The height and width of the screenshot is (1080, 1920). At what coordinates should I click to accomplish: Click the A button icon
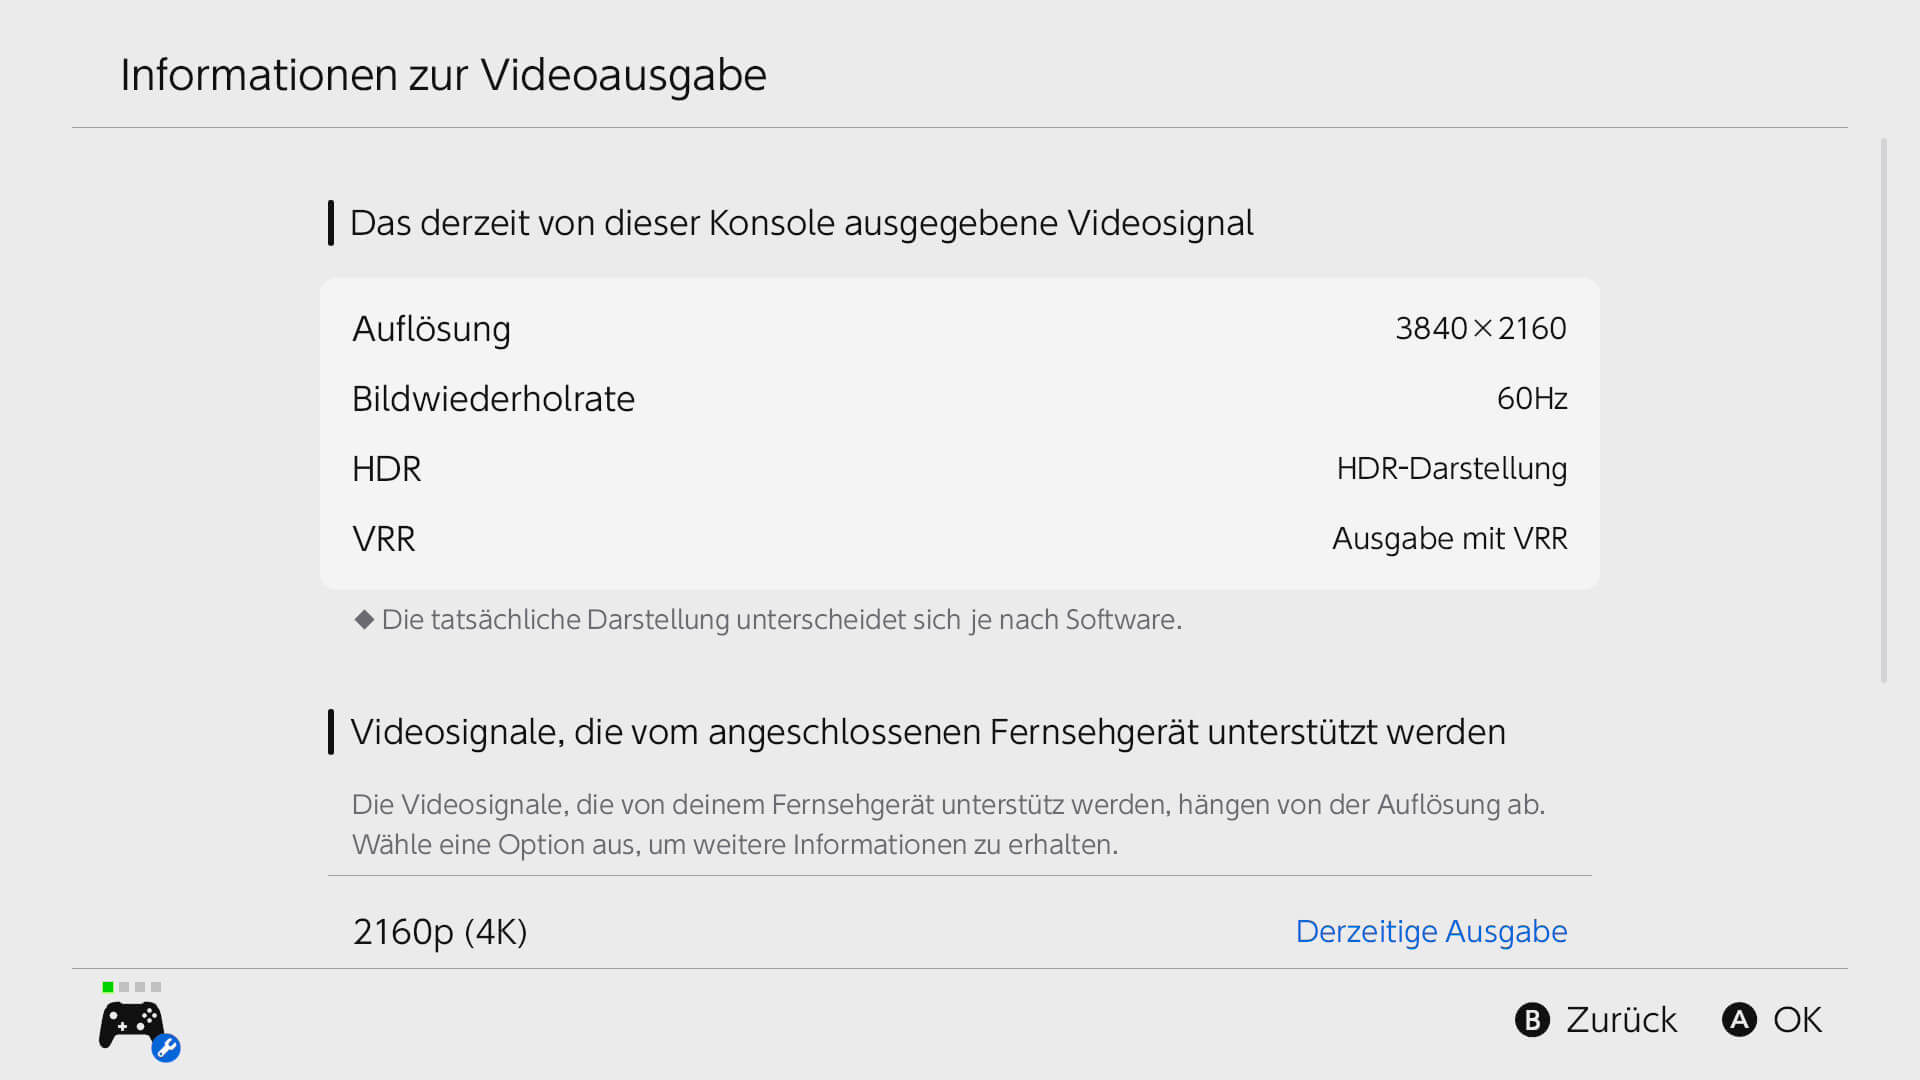pos(1739,1020)
